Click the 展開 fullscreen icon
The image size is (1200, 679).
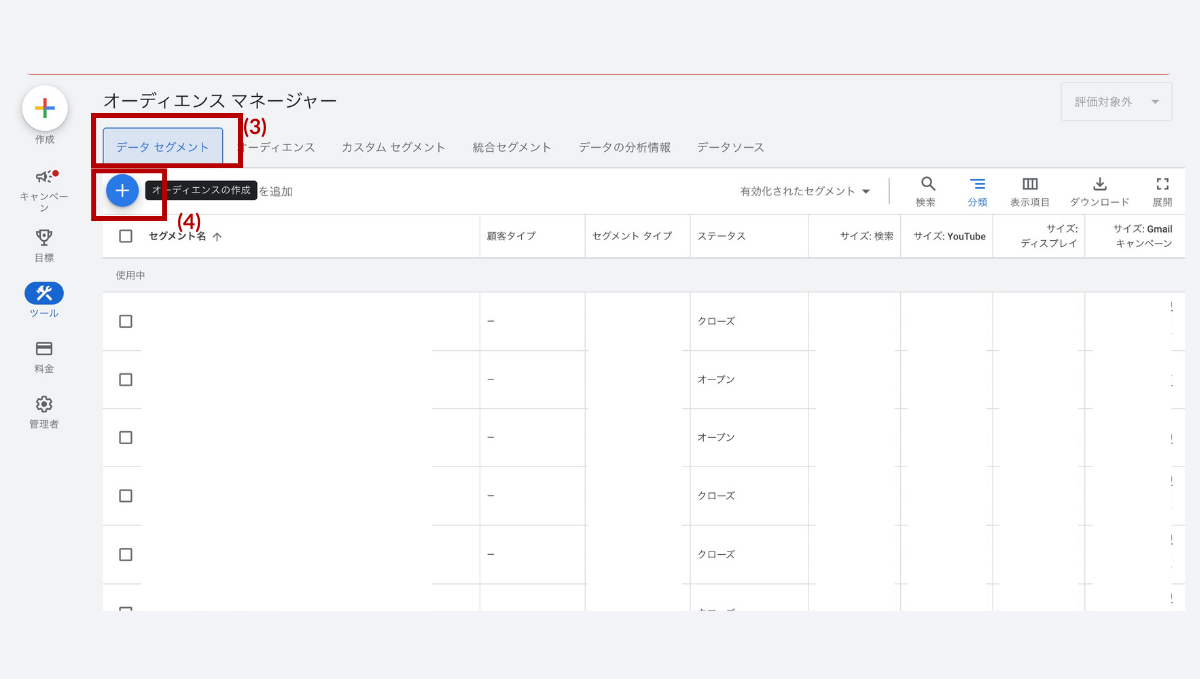point(1162,184)
